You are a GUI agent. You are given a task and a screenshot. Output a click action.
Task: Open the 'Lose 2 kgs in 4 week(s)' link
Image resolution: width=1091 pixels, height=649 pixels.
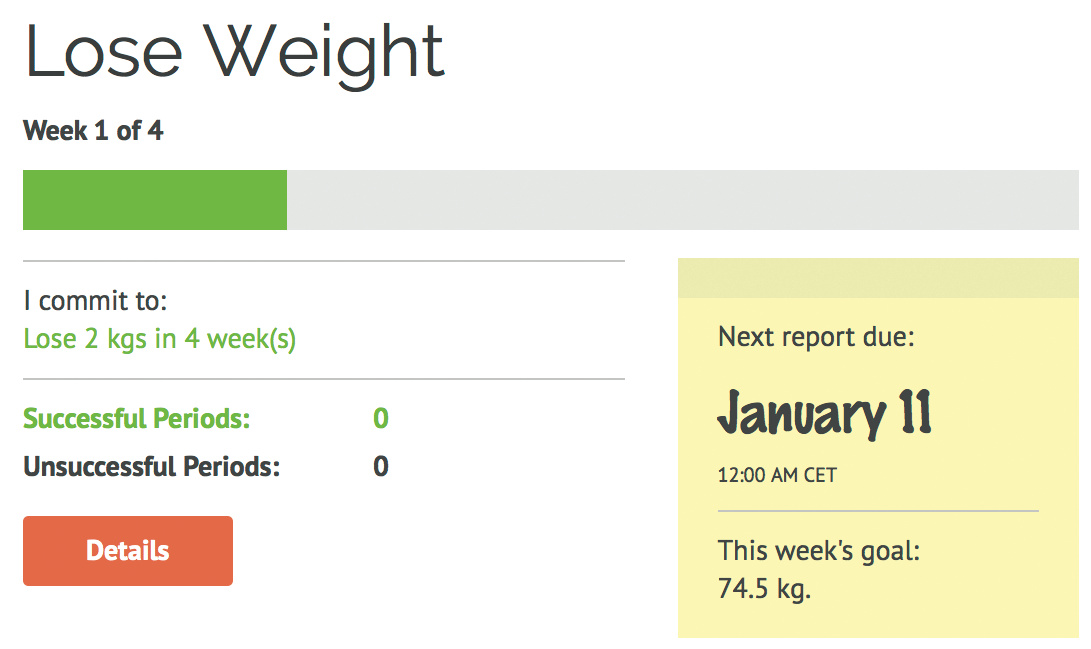tap(160, 339)
